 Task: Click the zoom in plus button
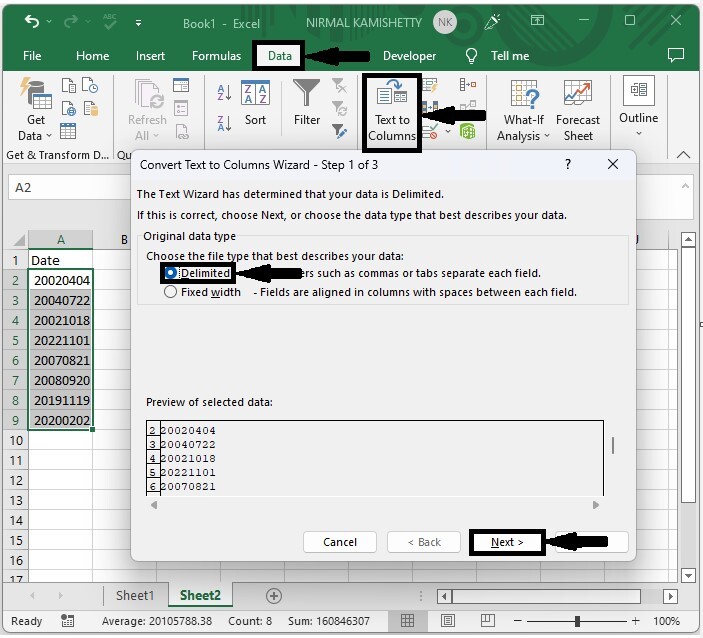click(x=635, y=621)
